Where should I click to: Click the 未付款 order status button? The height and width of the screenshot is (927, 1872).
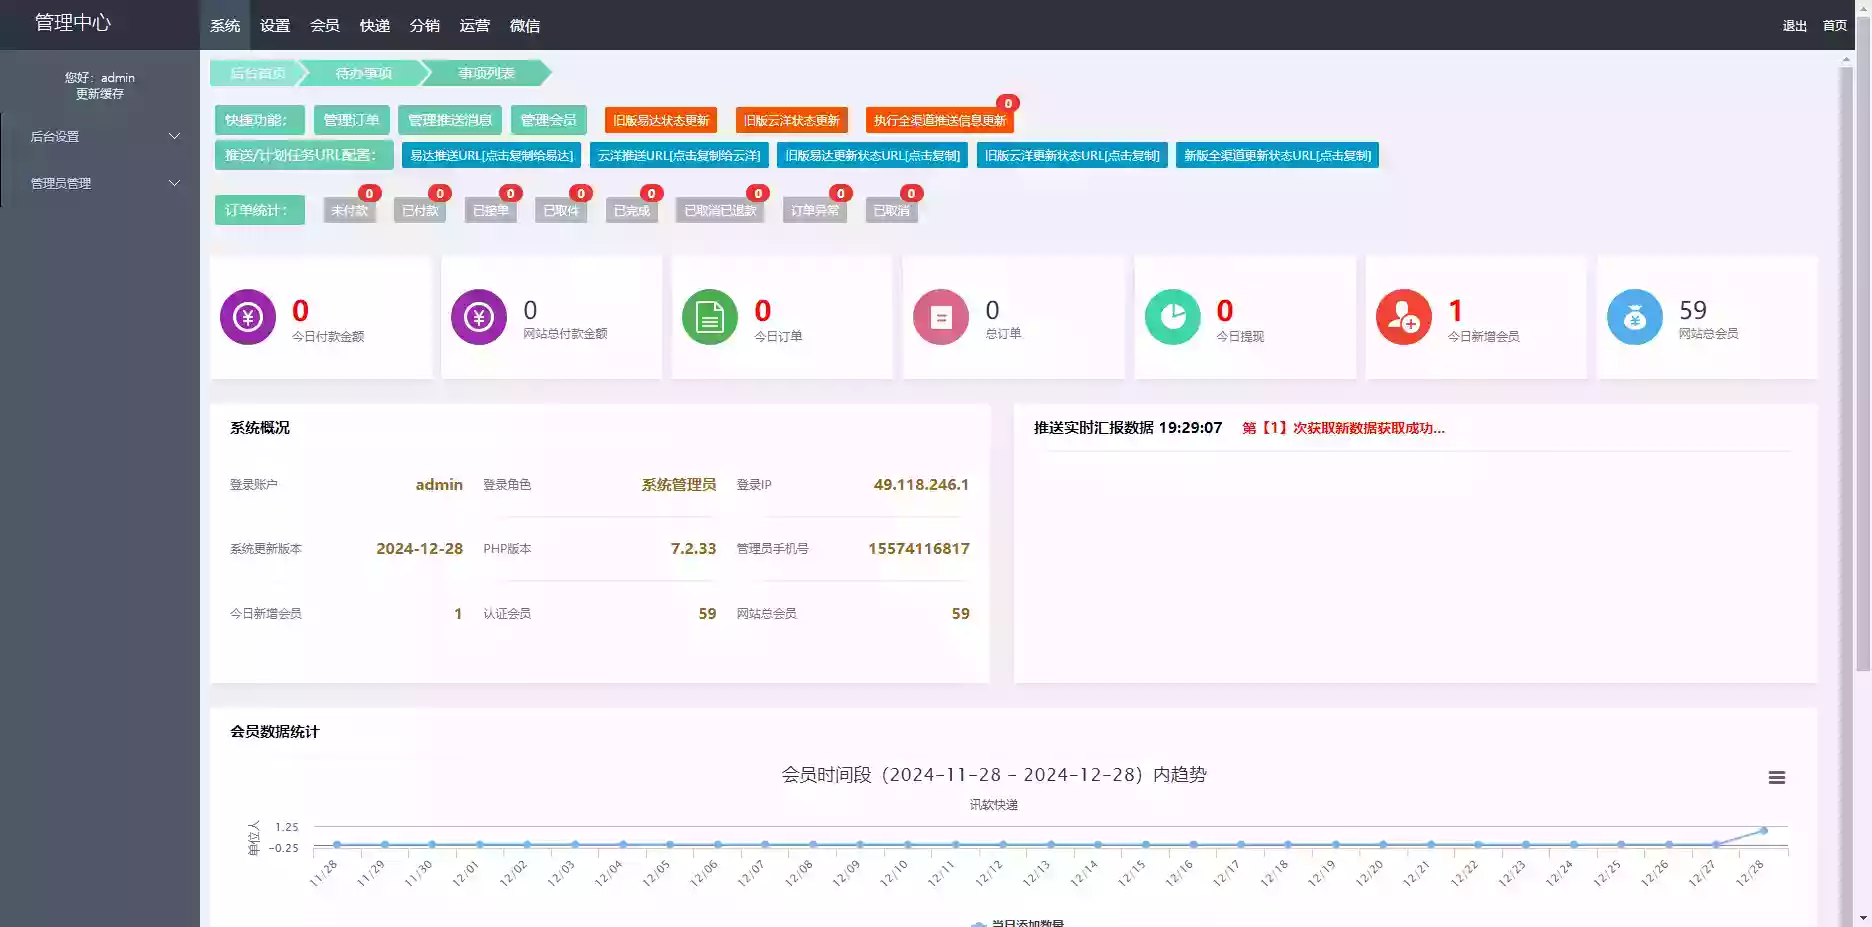[349, 209]
